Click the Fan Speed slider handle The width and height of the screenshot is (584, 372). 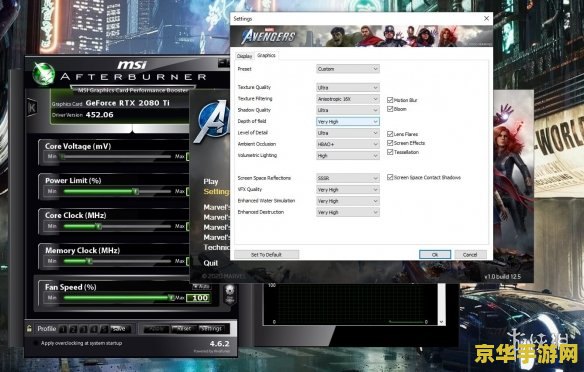(171, 298)
